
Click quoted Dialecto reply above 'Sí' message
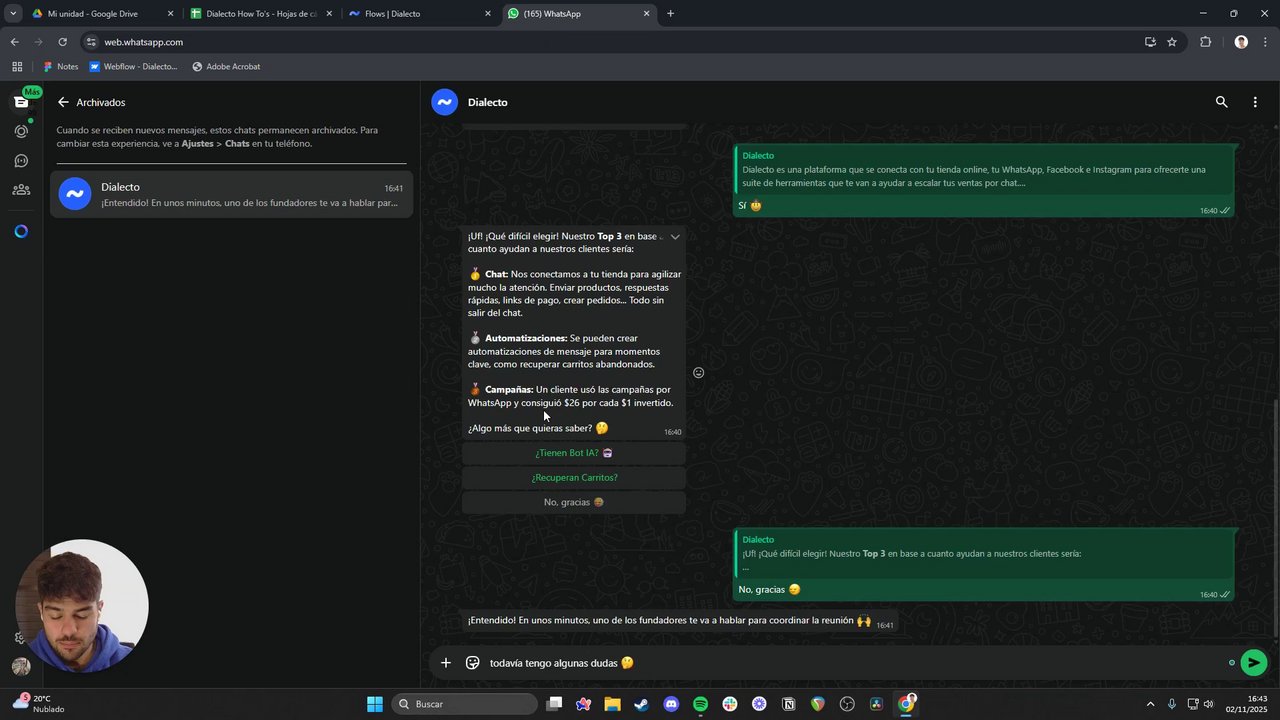(983, 170)
